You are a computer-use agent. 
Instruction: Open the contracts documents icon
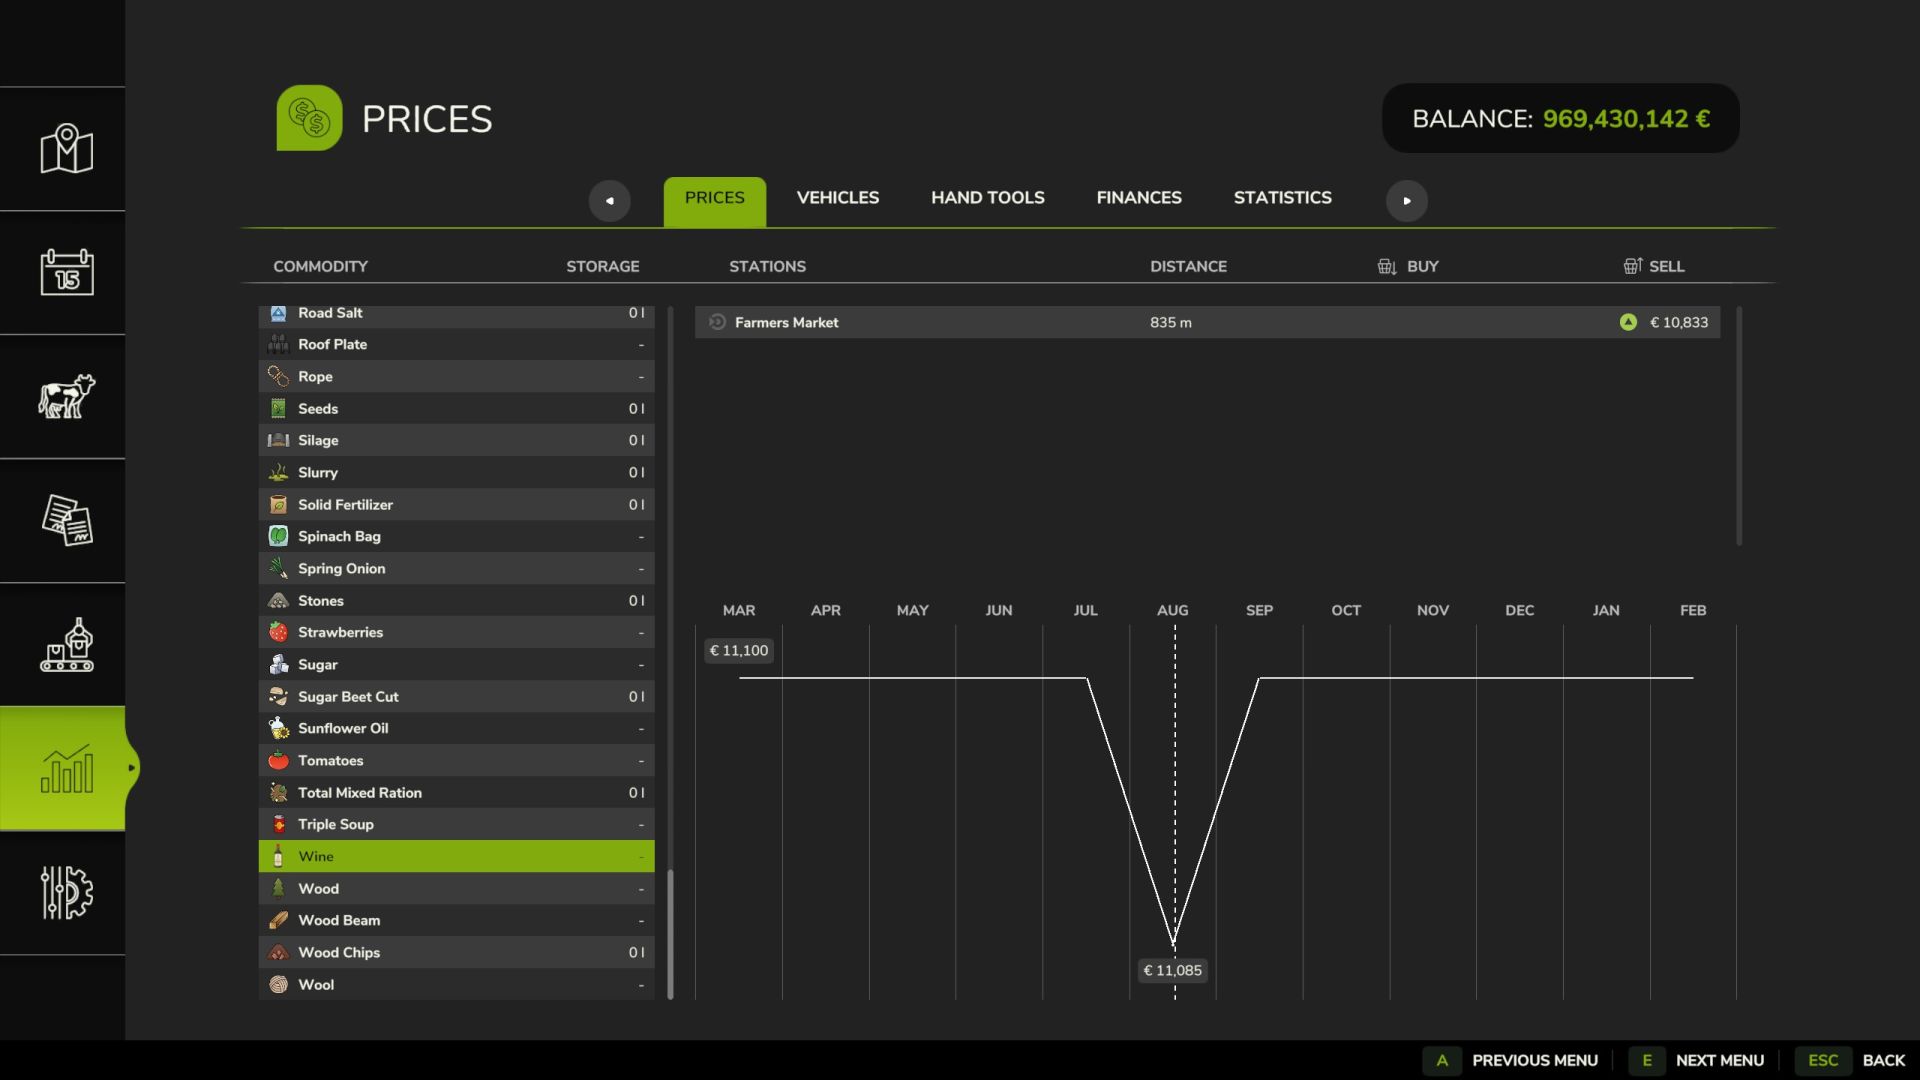point(66,520)
